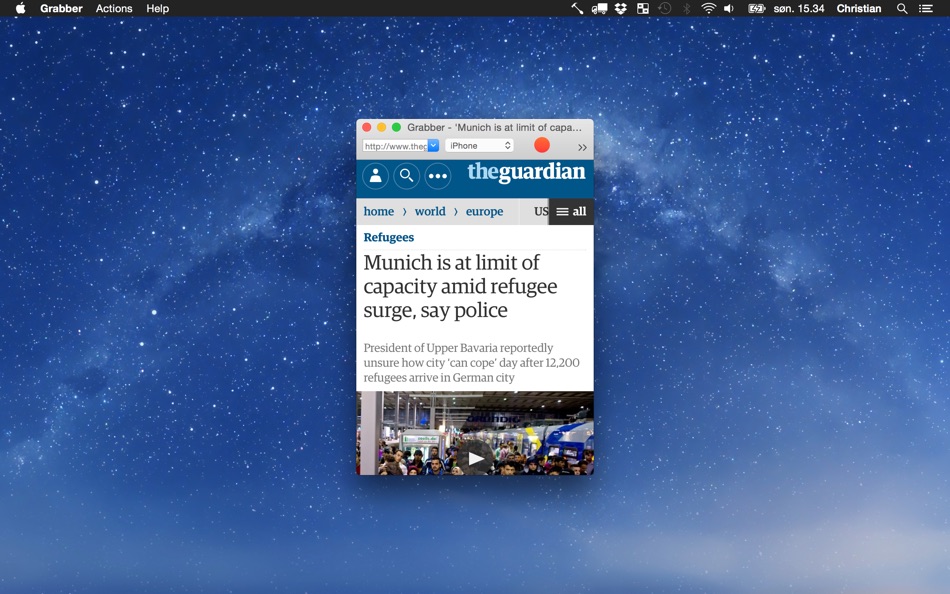Open Notification Center list icon
This screenshot has height=594, width=950.
[x=925, y=8]
